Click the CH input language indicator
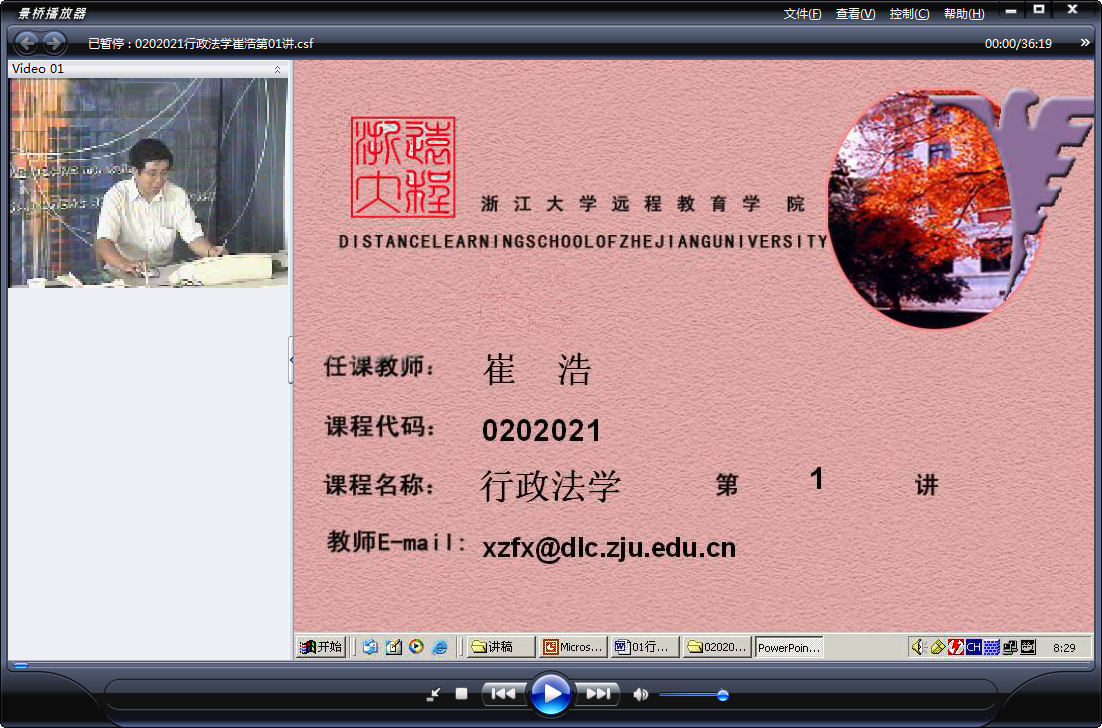The image size is (1102, 728). coord(973,646)
